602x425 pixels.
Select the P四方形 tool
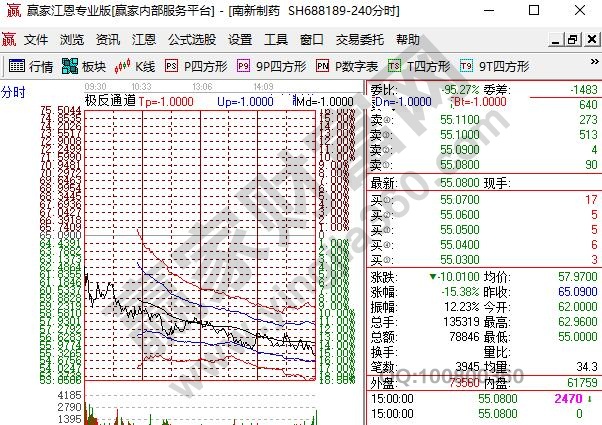click(196, 66)
